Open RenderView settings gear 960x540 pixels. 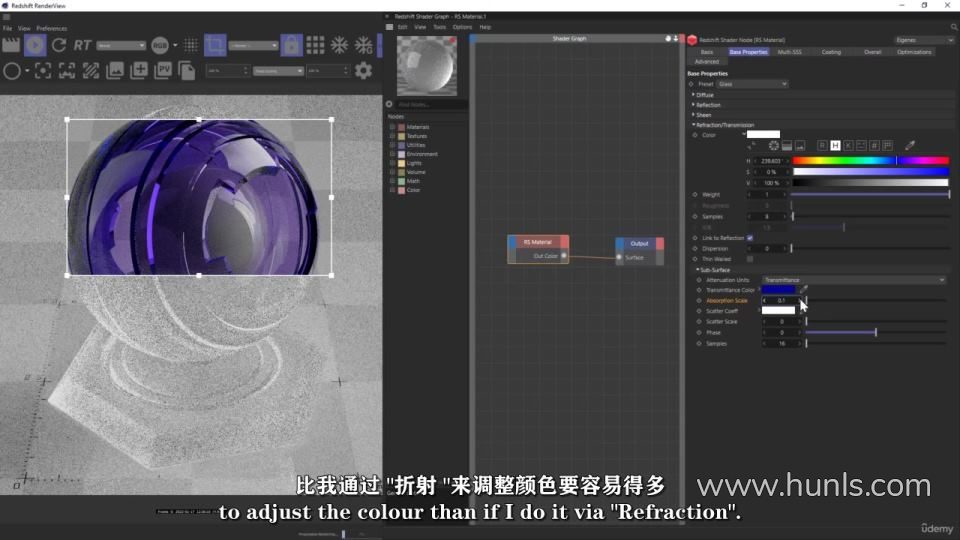click(363, 71)
